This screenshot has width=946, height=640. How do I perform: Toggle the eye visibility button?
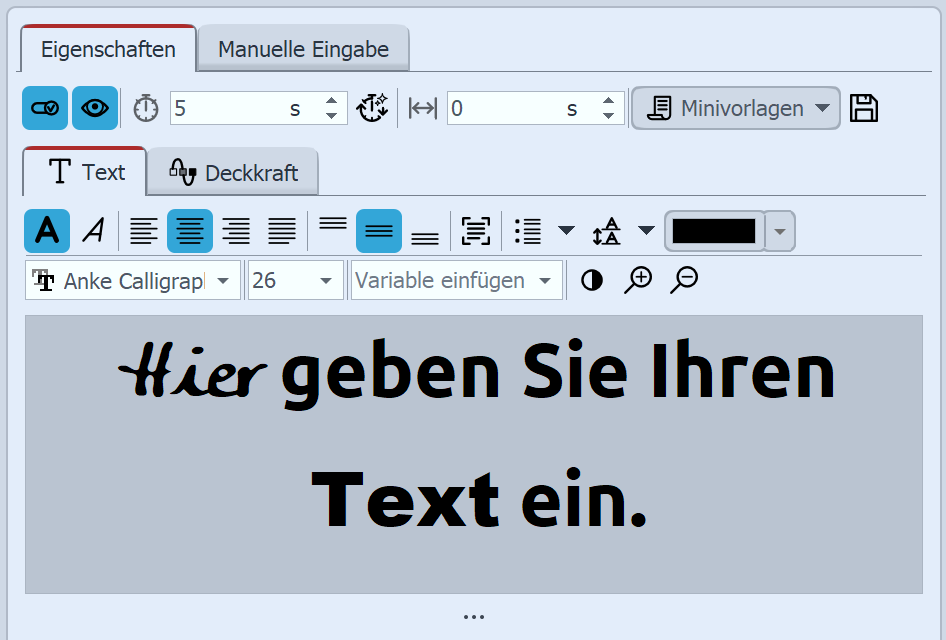coord(95,108)
